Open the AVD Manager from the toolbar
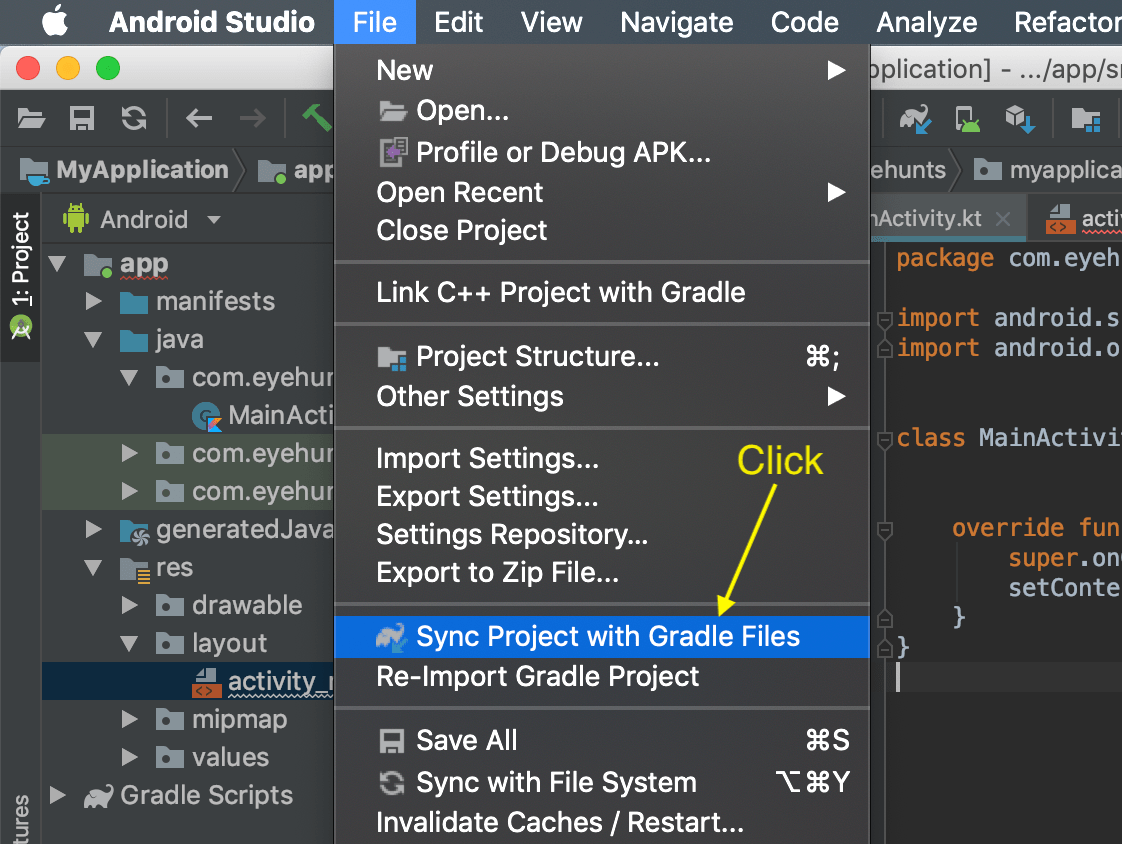 [966, 118]
